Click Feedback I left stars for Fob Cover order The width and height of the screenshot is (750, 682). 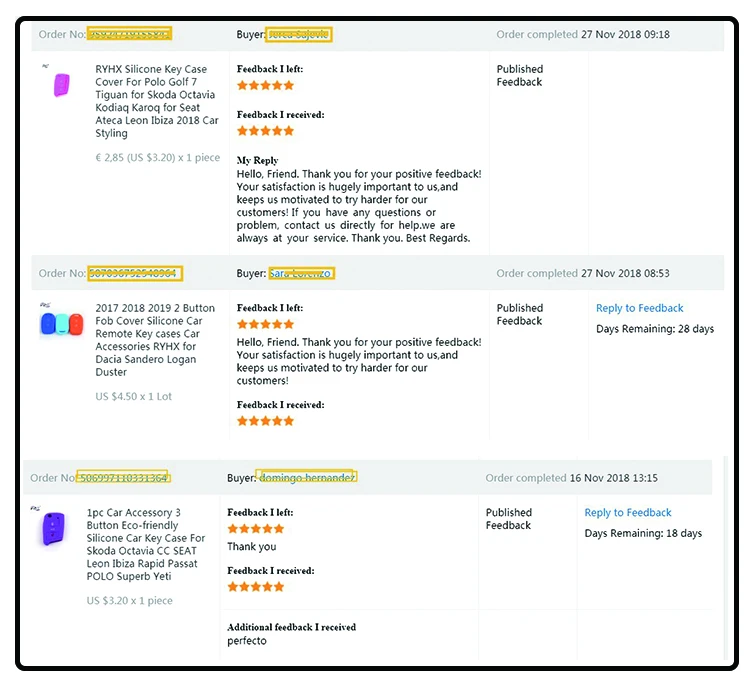pos(265,325)
